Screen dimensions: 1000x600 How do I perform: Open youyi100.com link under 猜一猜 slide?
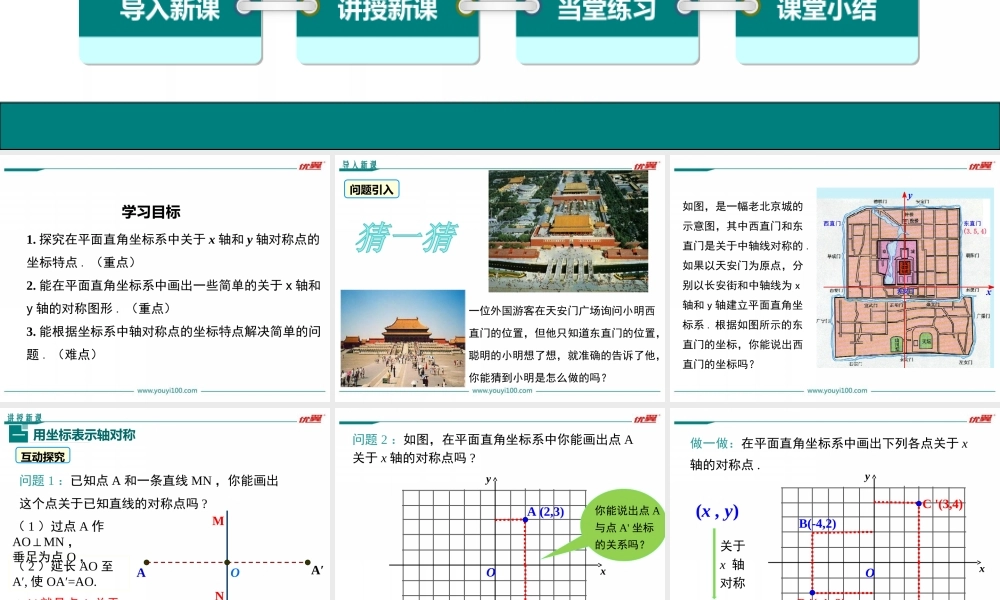tap(501, 391)
